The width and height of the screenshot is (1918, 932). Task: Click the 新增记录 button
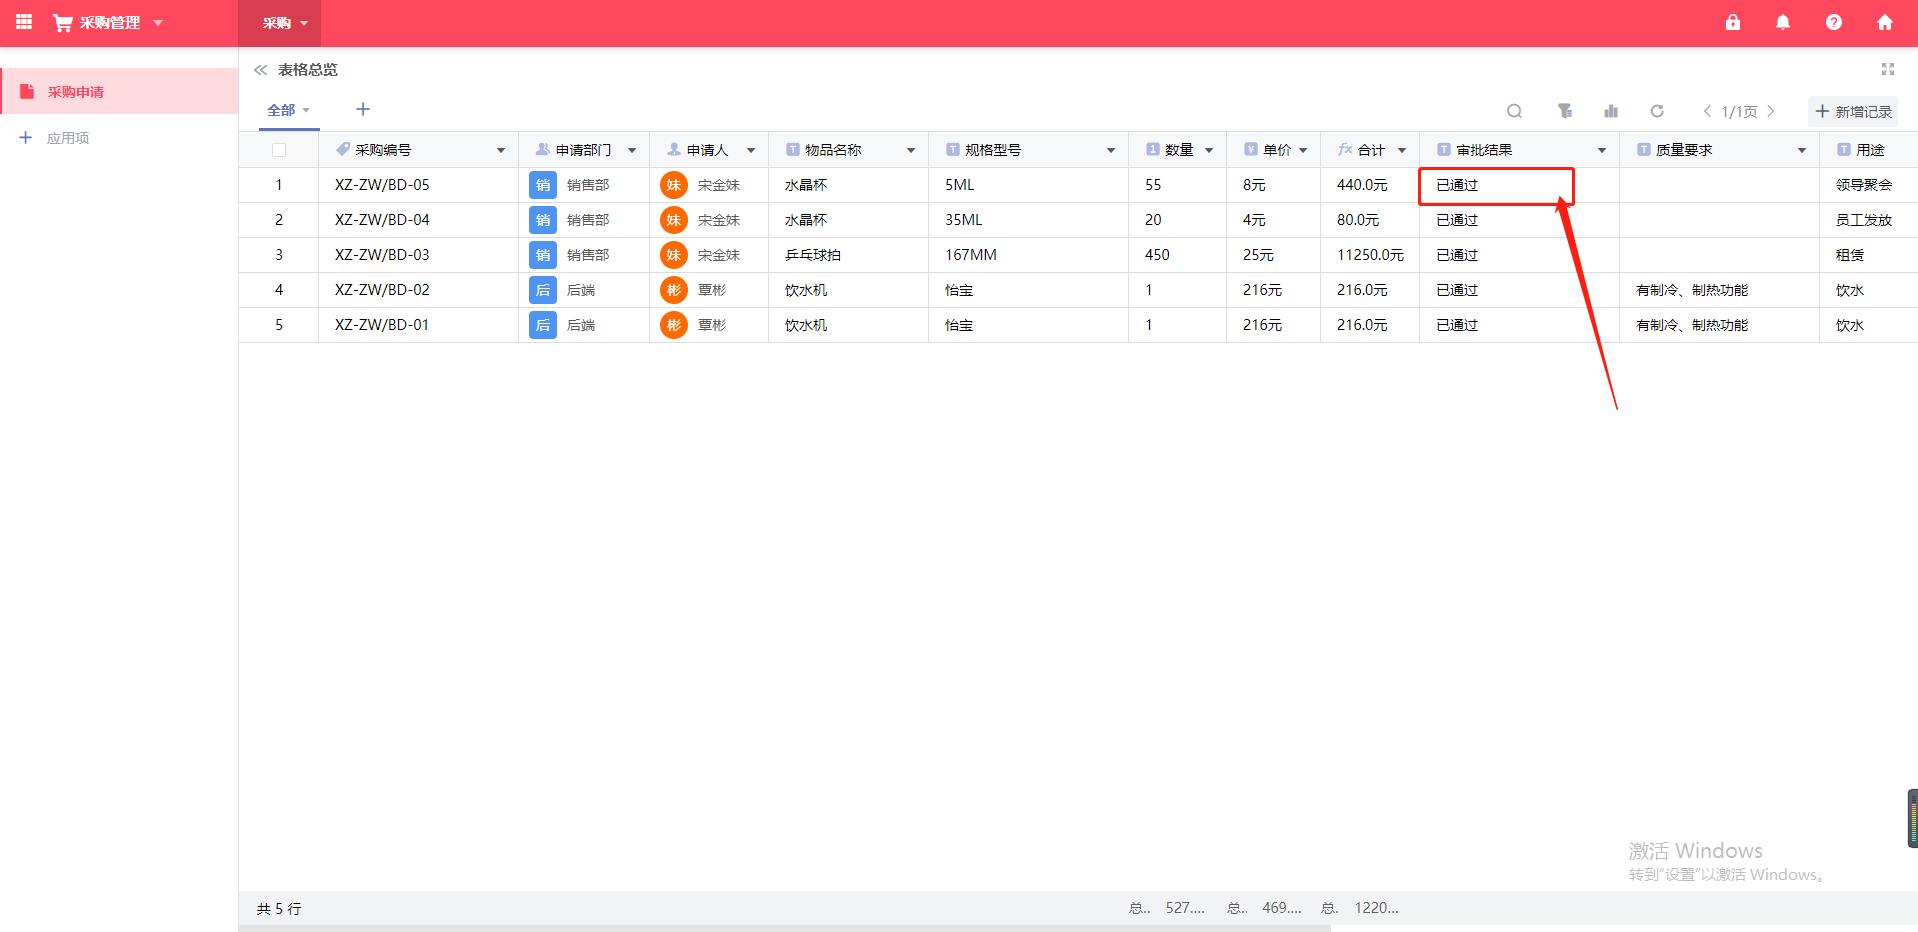[x=1853, y=111]
